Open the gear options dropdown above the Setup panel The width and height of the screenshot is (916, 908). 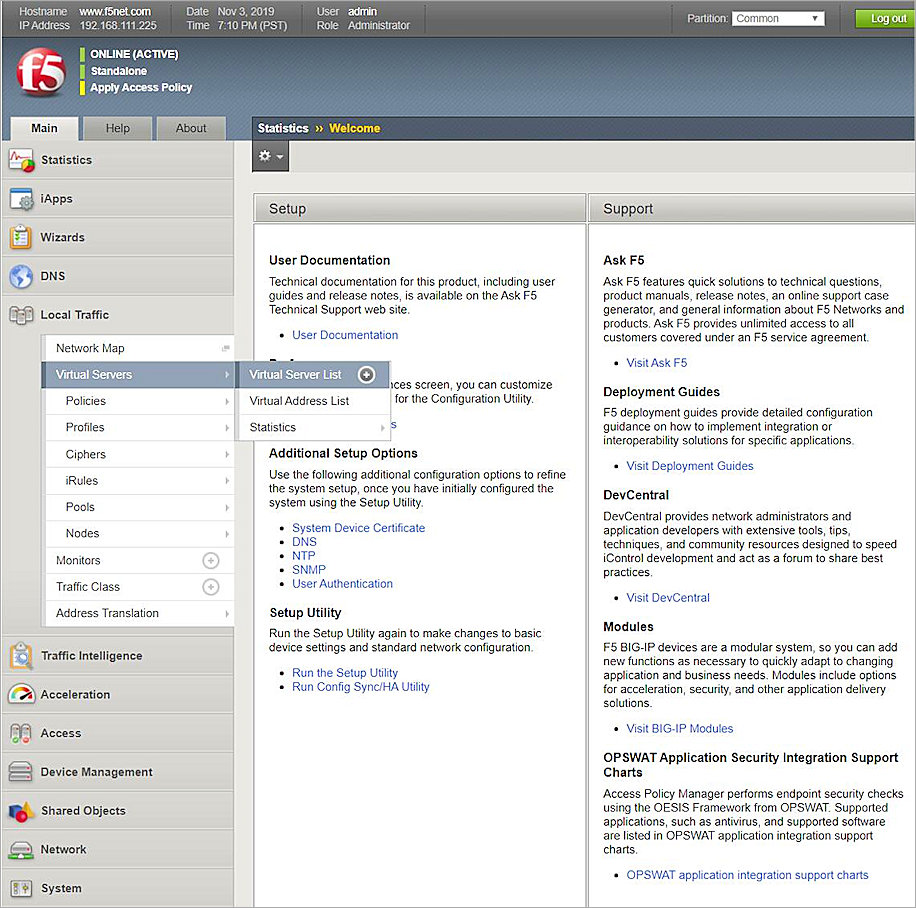(269, 156)
